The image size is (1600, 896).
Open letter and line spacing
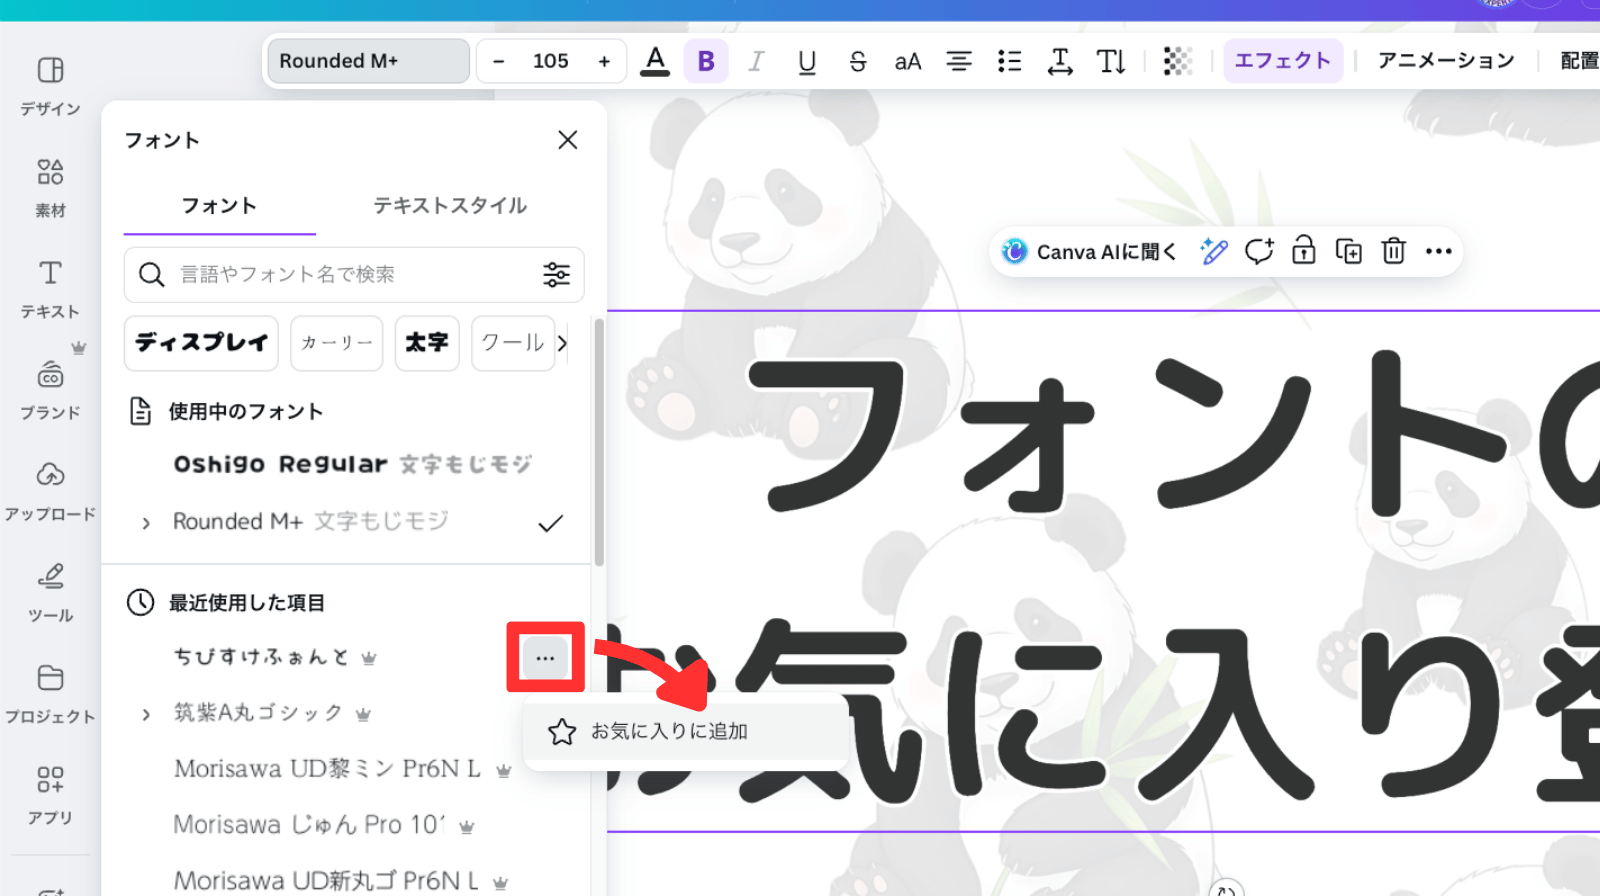pyautogui.click(x=1060, y=61)
